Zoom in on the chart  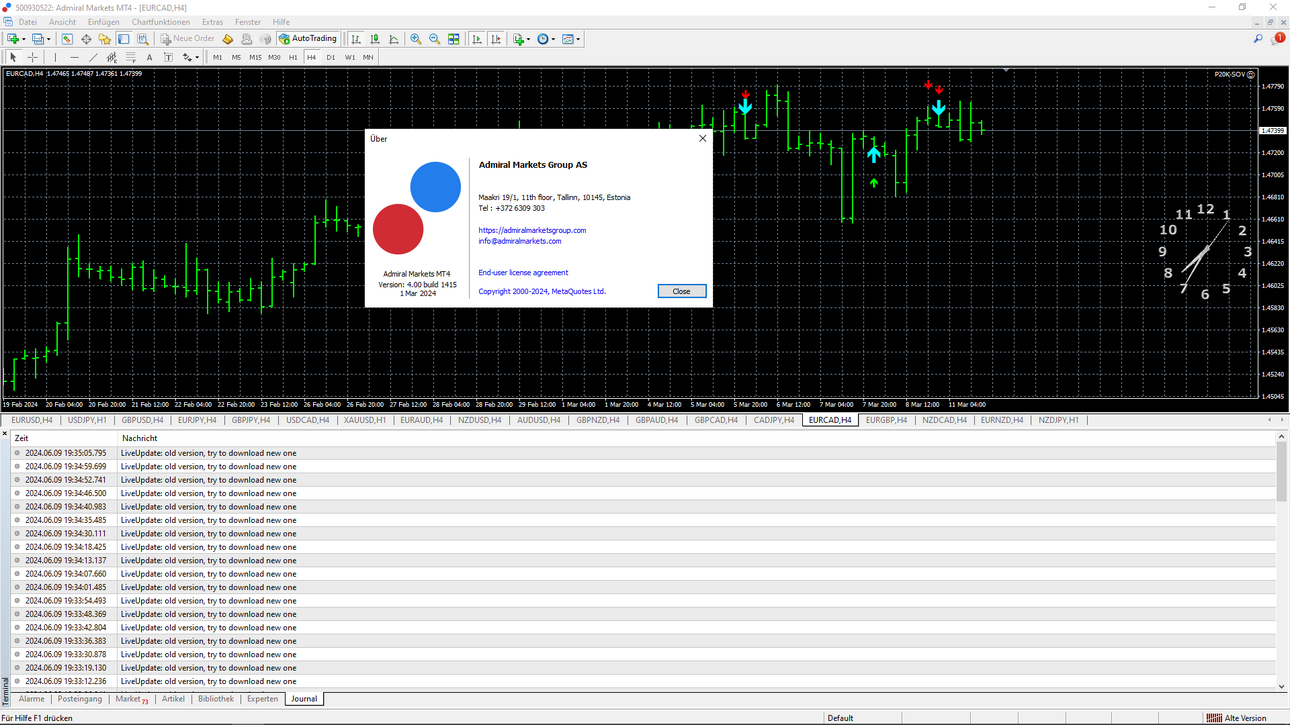(416, 39)
